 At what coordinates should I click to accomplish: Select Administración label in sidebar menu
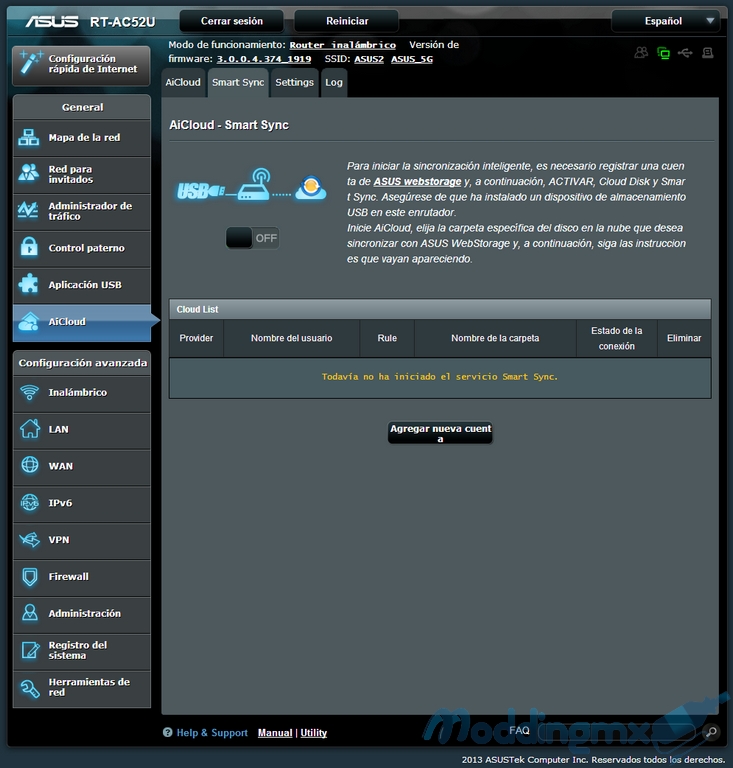(85, 613)
